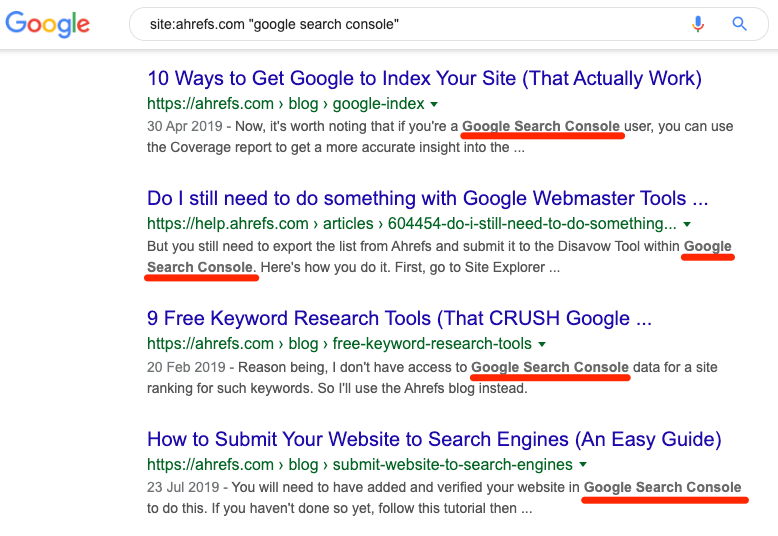
Task: Click the green ahrefs.com › blog › google-index URL
Action: pyautogui.click(x=285, y=104)
